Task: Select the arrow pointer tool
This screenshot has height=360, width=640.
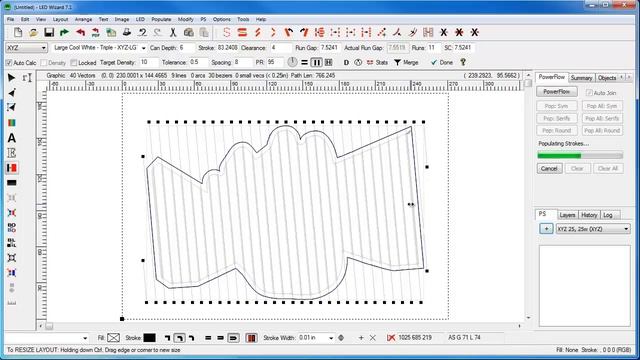Action: click(11, 78)
